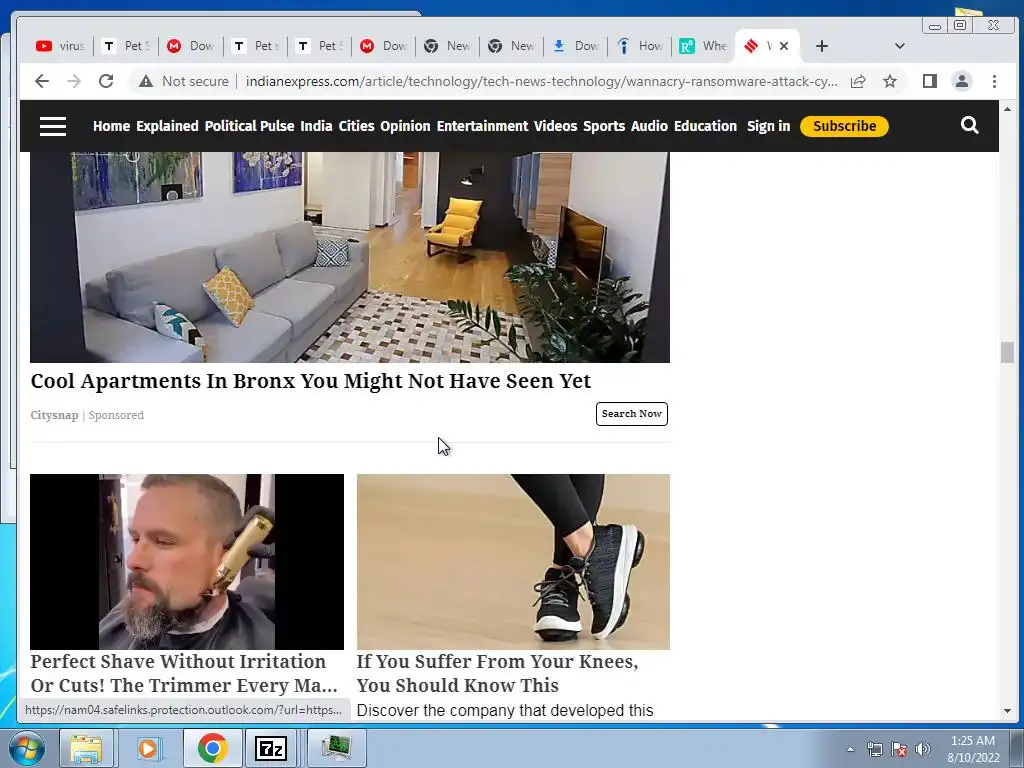Open a new browser tab
Screen dimensions: 1024x768
coord(822,46)
